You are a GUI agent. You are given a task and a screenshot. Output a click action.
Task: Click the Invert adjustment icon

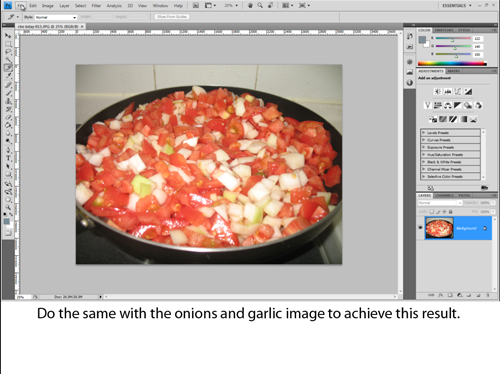tap(433, 119)
